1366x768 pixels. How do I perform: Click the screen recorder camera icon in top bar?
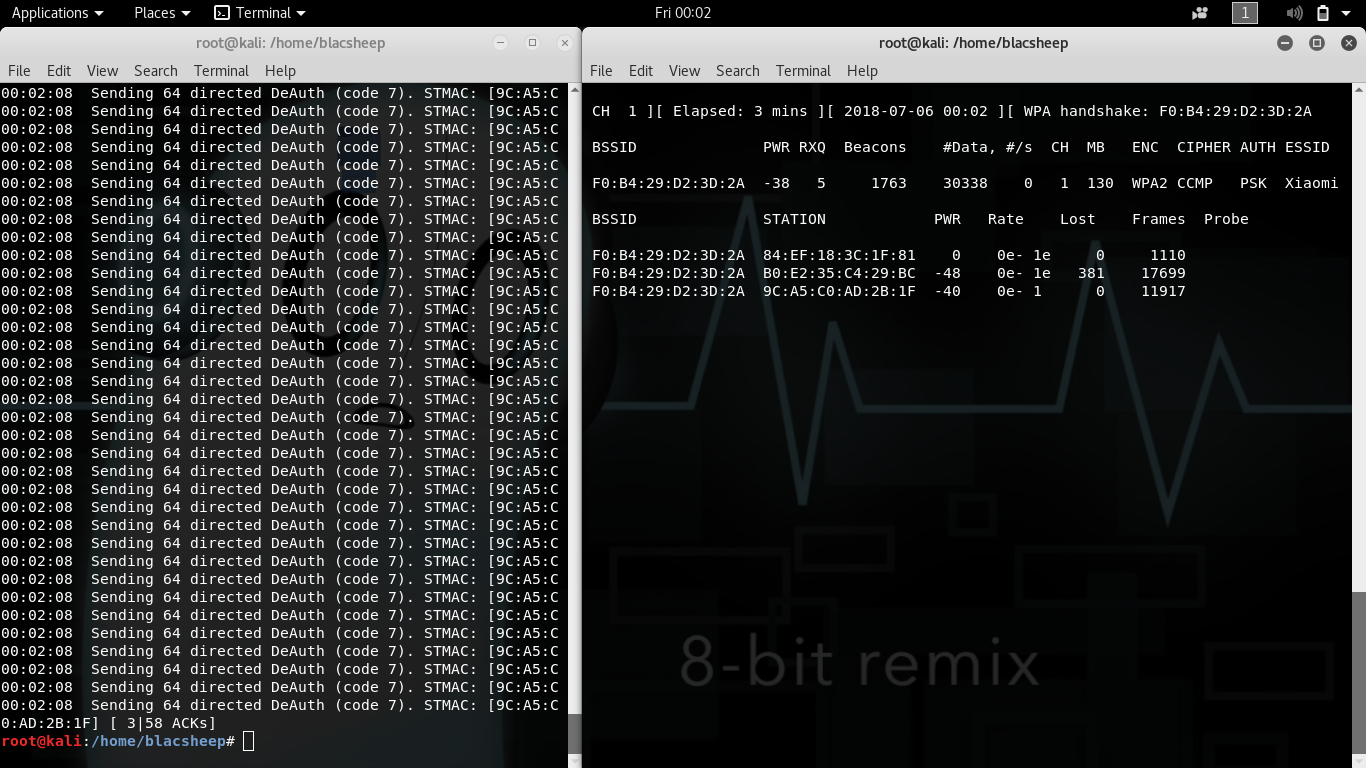[1200, 13]
